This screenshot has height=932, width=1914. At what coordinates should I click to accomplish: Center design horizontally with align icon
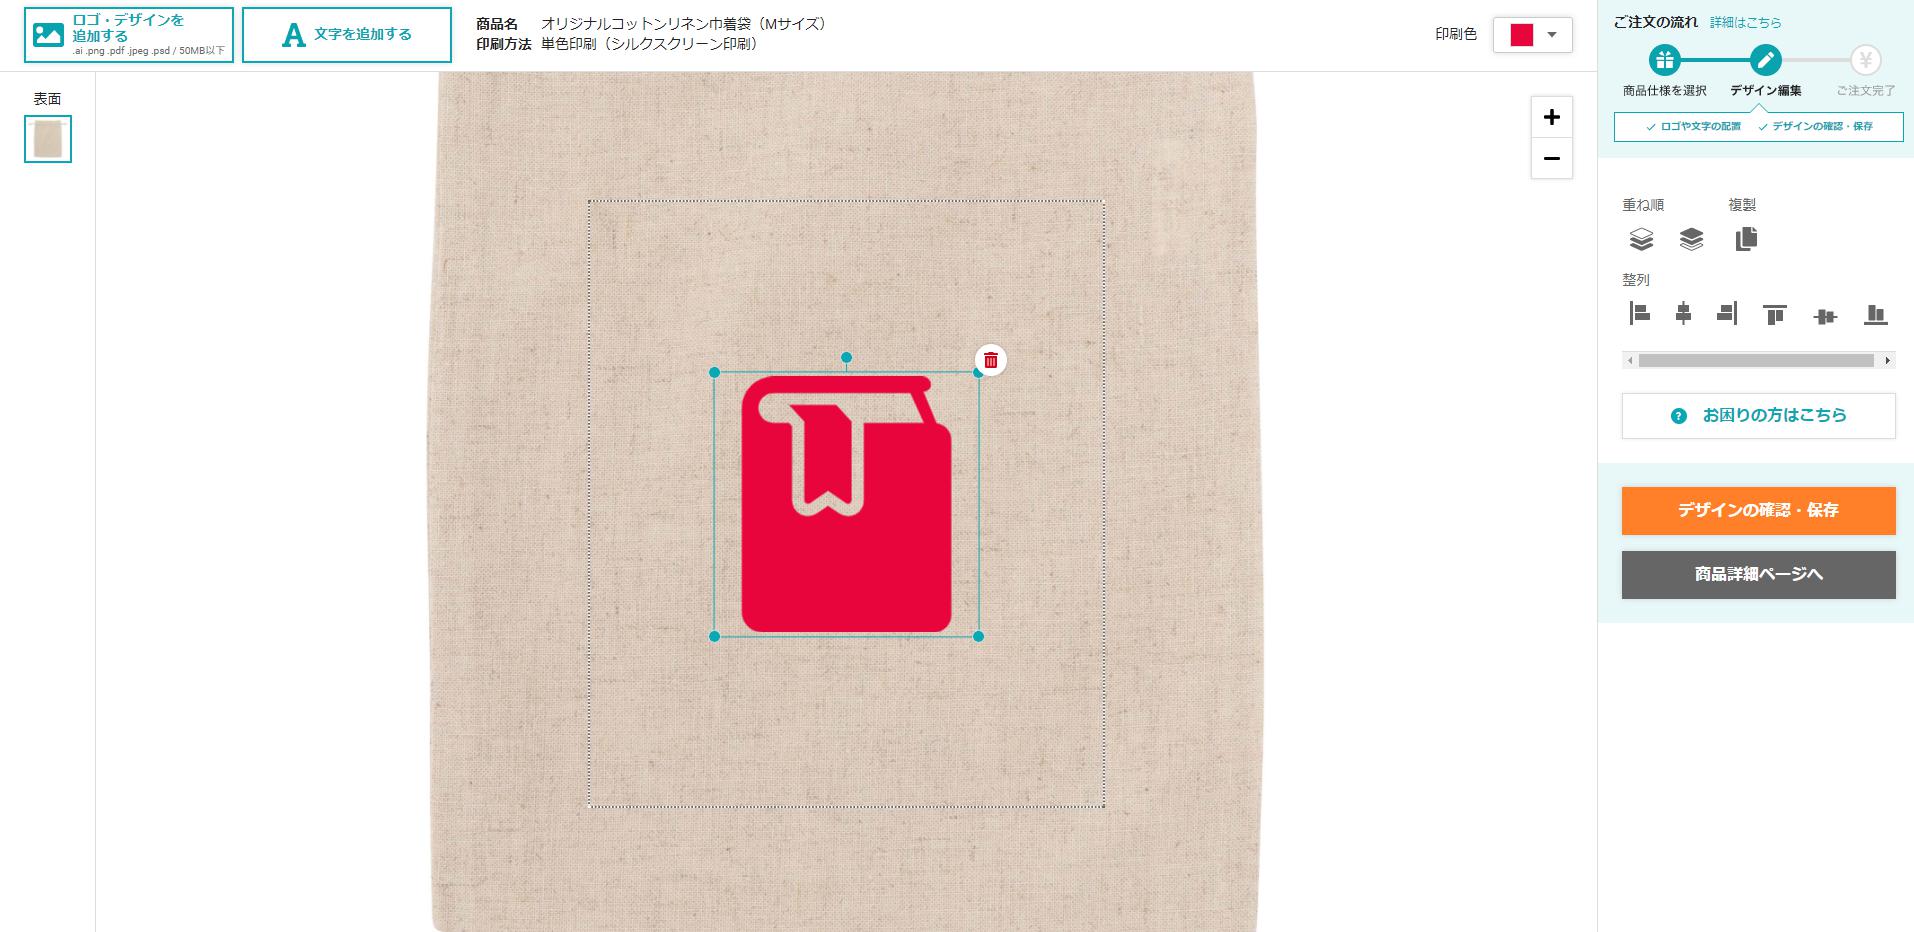tap(1683, 314)
